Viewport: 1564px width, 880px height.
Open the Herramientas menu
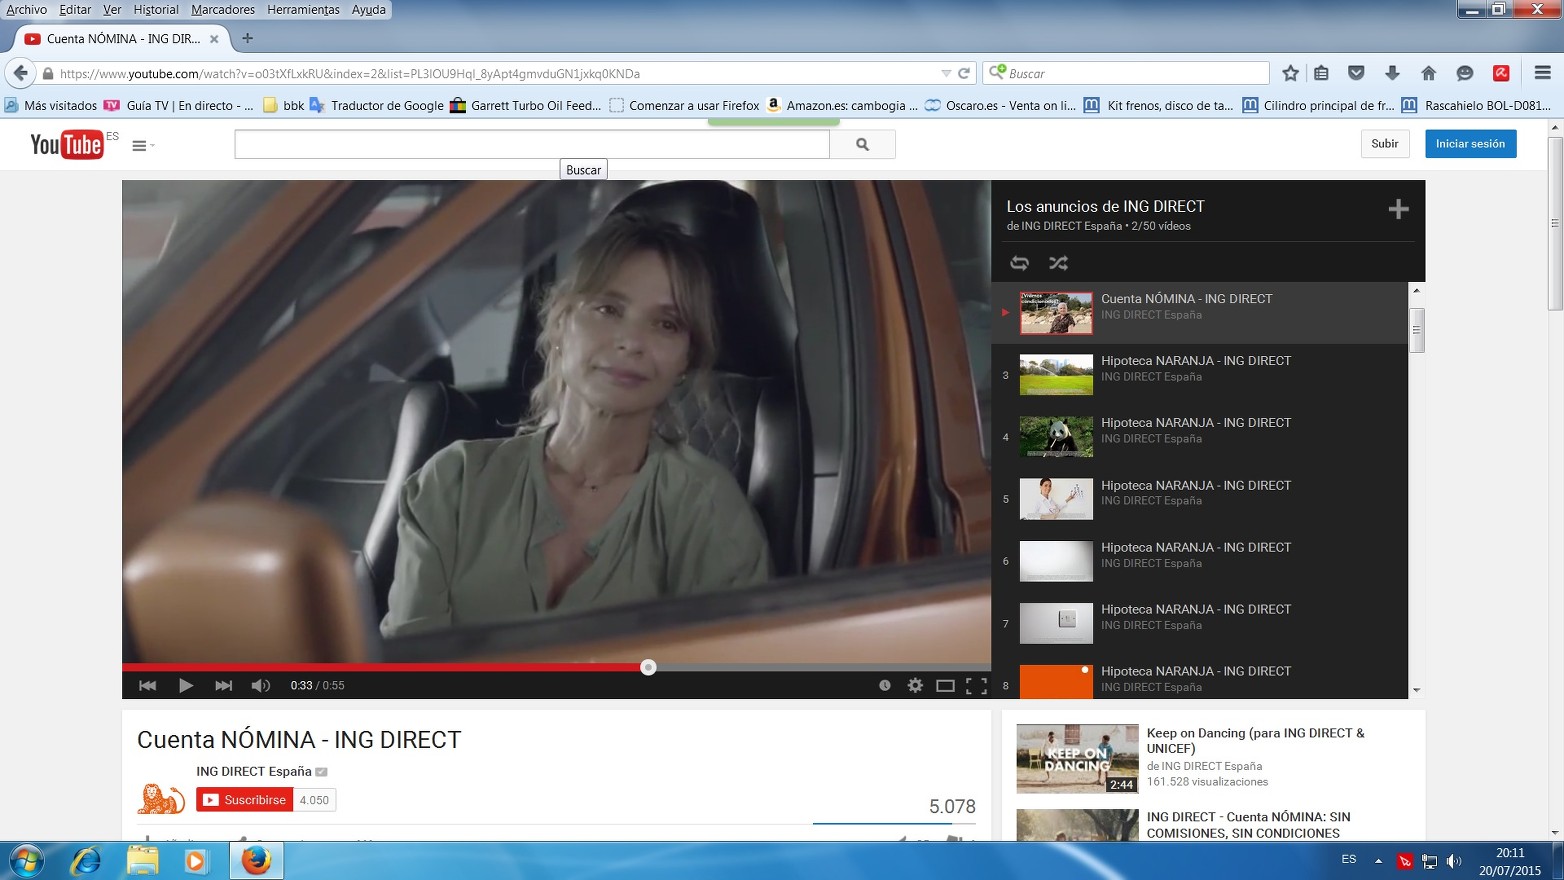[x=304, y=10]
